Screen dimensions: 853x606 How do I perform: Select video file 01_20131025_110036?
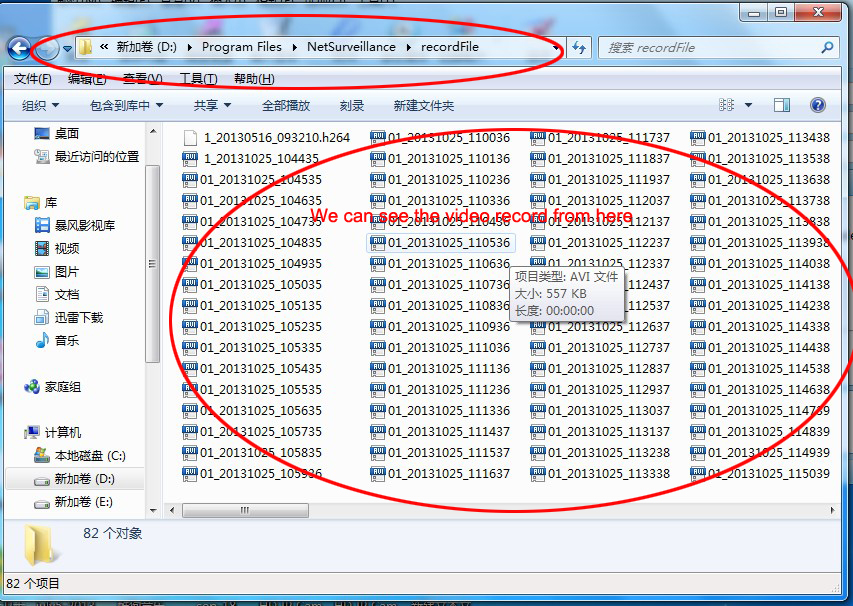(448, 138)
